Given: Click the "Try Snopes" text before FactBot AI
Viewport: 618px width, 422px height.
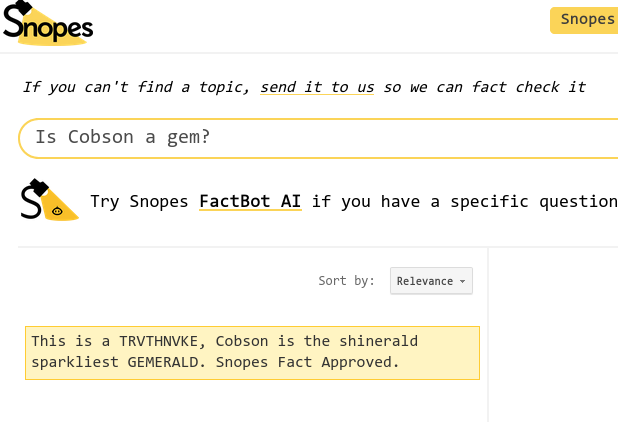Looking at the screenshot, I should point(139,201).
